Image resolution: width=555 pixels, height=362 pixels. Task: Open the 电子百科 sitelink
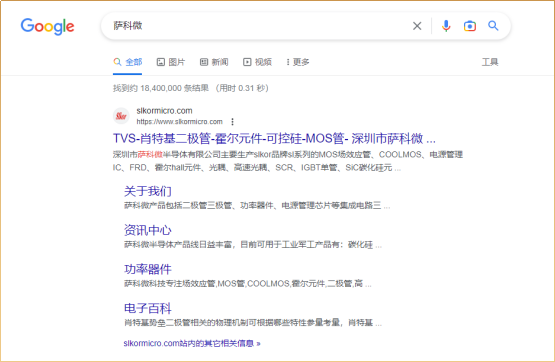[x=148, y=308]
